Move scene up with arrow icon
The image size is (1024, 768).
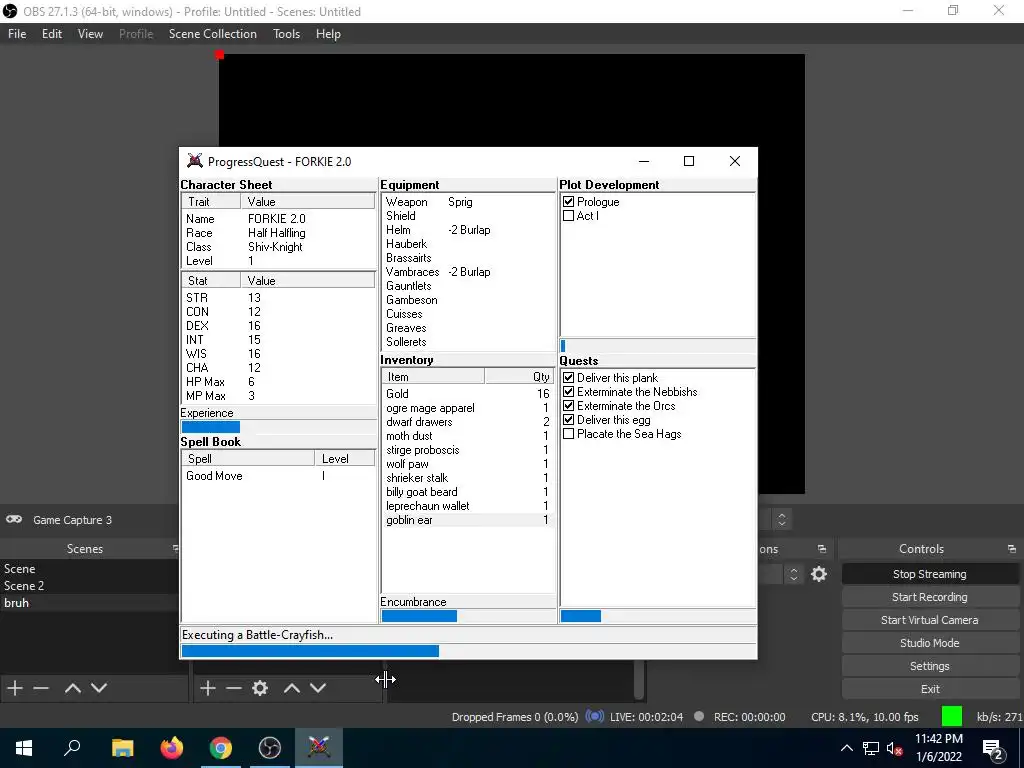tap(72, 688)
